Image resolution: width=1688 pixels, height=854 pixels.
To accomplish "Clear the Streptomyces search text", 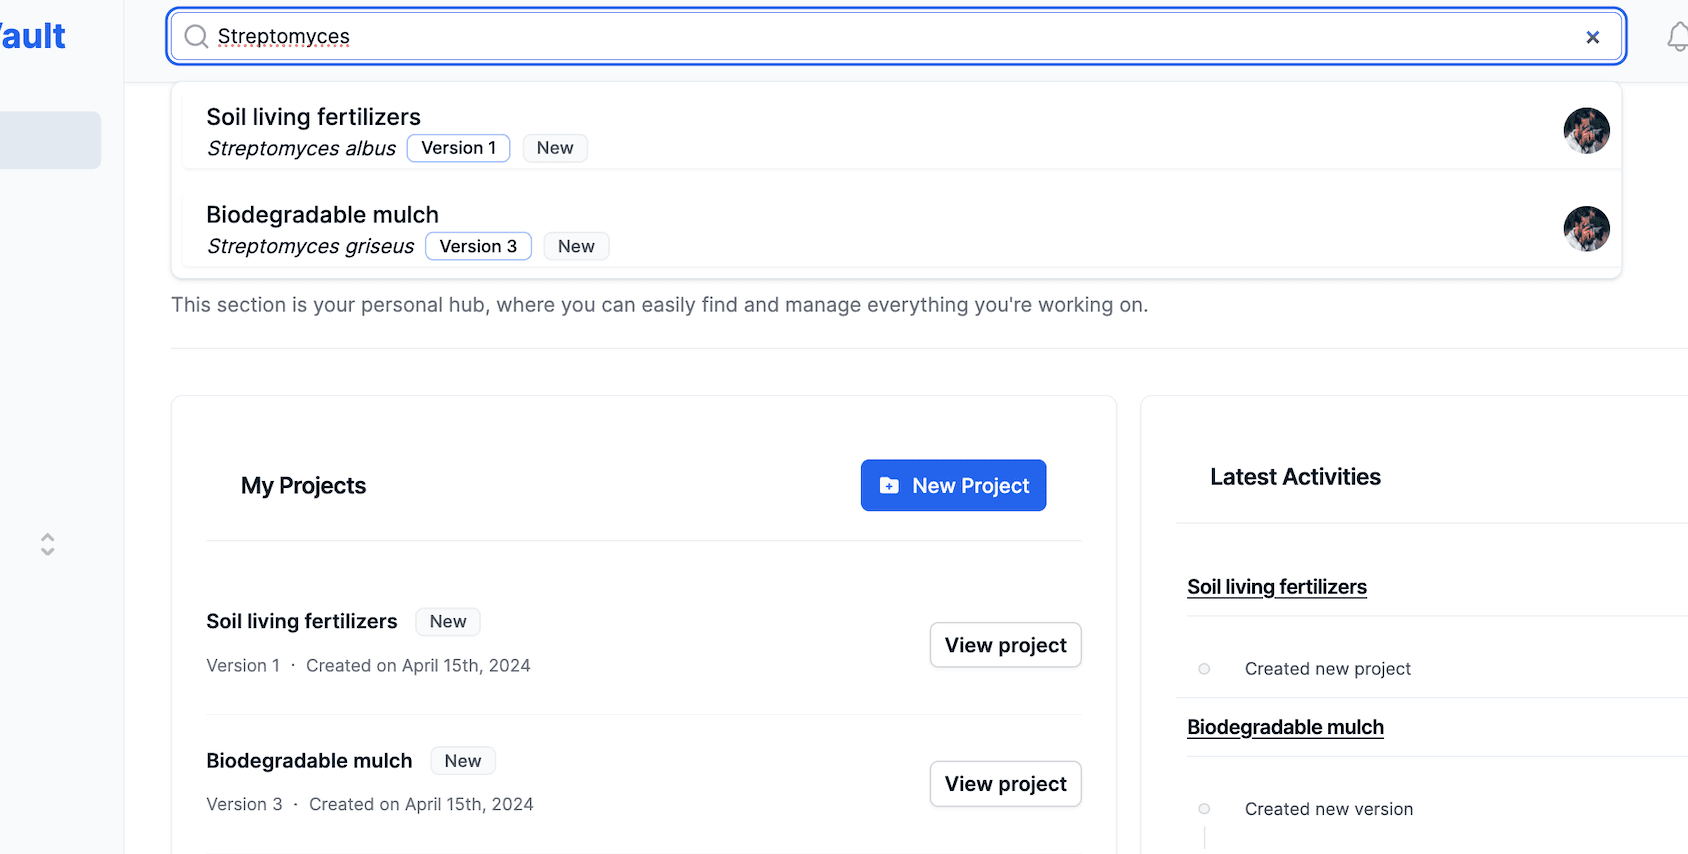I will (x=1592, y=37).
